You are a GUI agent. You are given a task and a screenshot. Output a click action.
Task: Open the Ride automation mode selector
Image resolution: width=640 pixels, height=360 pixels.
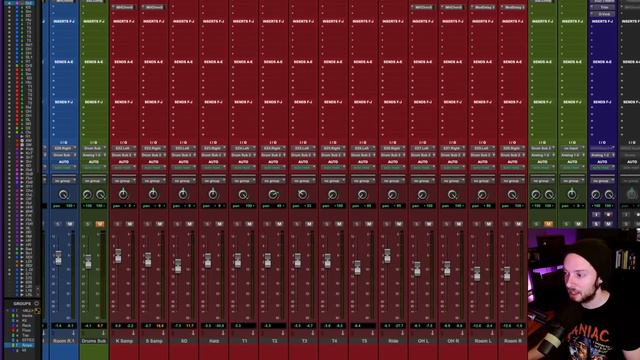coord(392,168)
